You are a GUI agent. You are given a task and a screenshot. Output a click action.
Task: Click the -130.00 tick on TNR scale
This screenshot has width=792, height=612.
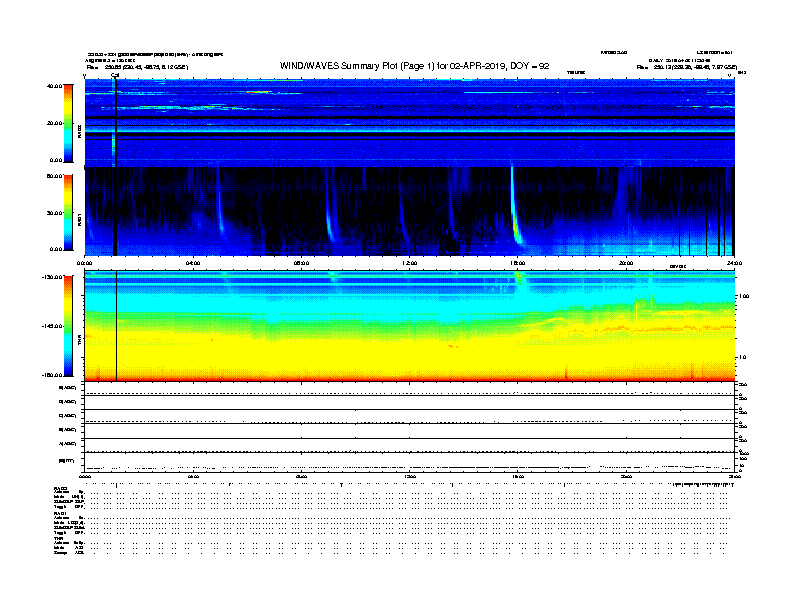tap(52, 277)
